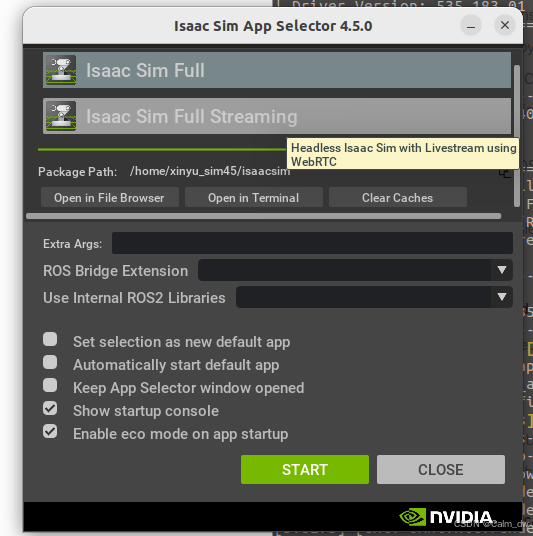Click the ROS Bridge Extension combo box field
Viewport: 533px width, 536px height.
pyautogui.click(x=355, y=270)
